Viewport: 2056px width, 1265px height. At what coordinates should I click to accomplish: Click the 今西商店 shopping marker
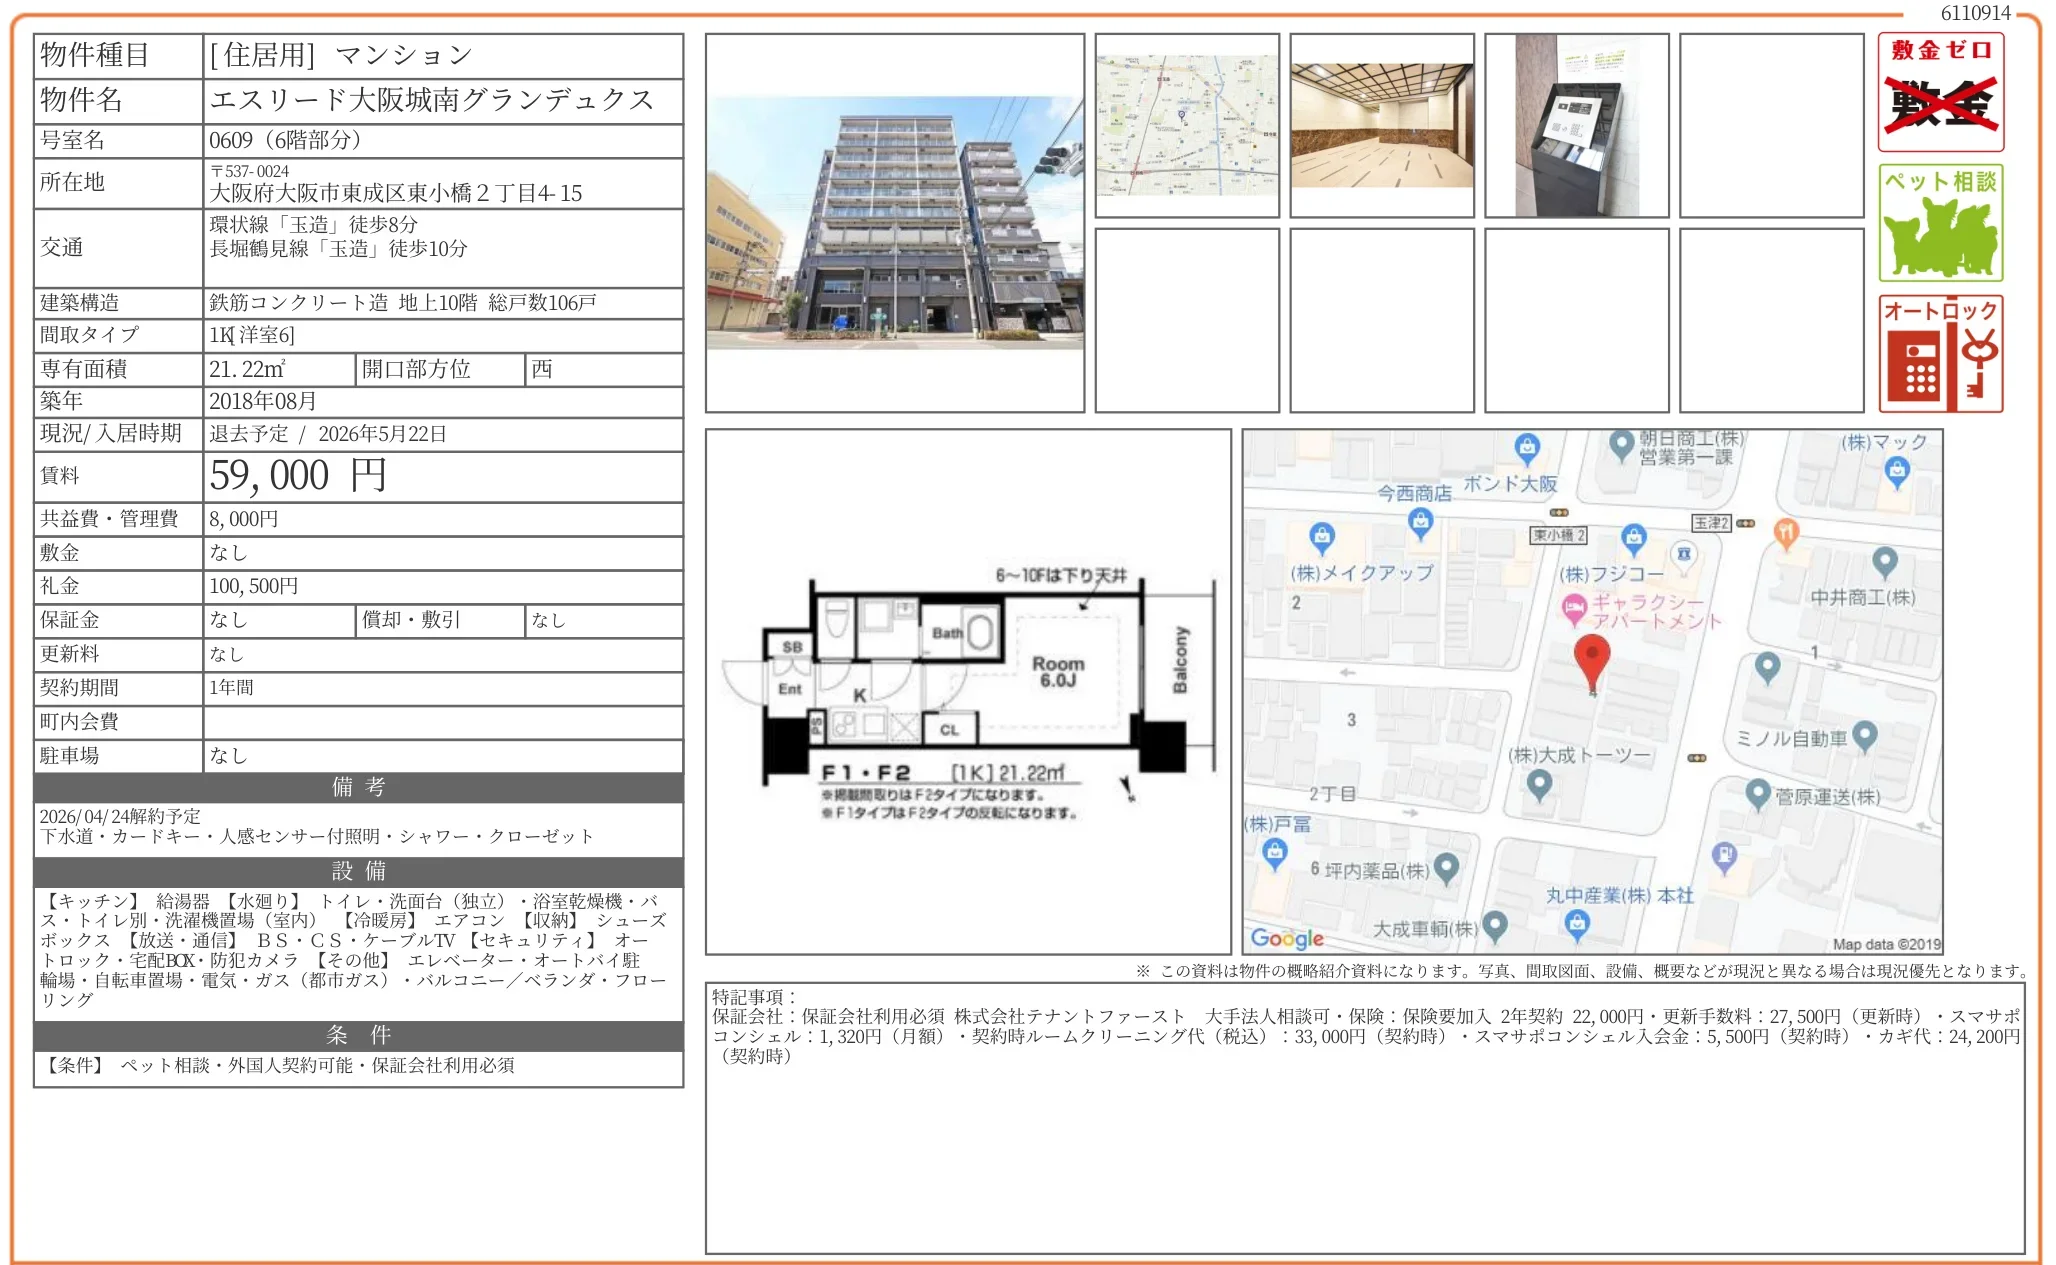pyautogui.click(x=1420, y=520)
